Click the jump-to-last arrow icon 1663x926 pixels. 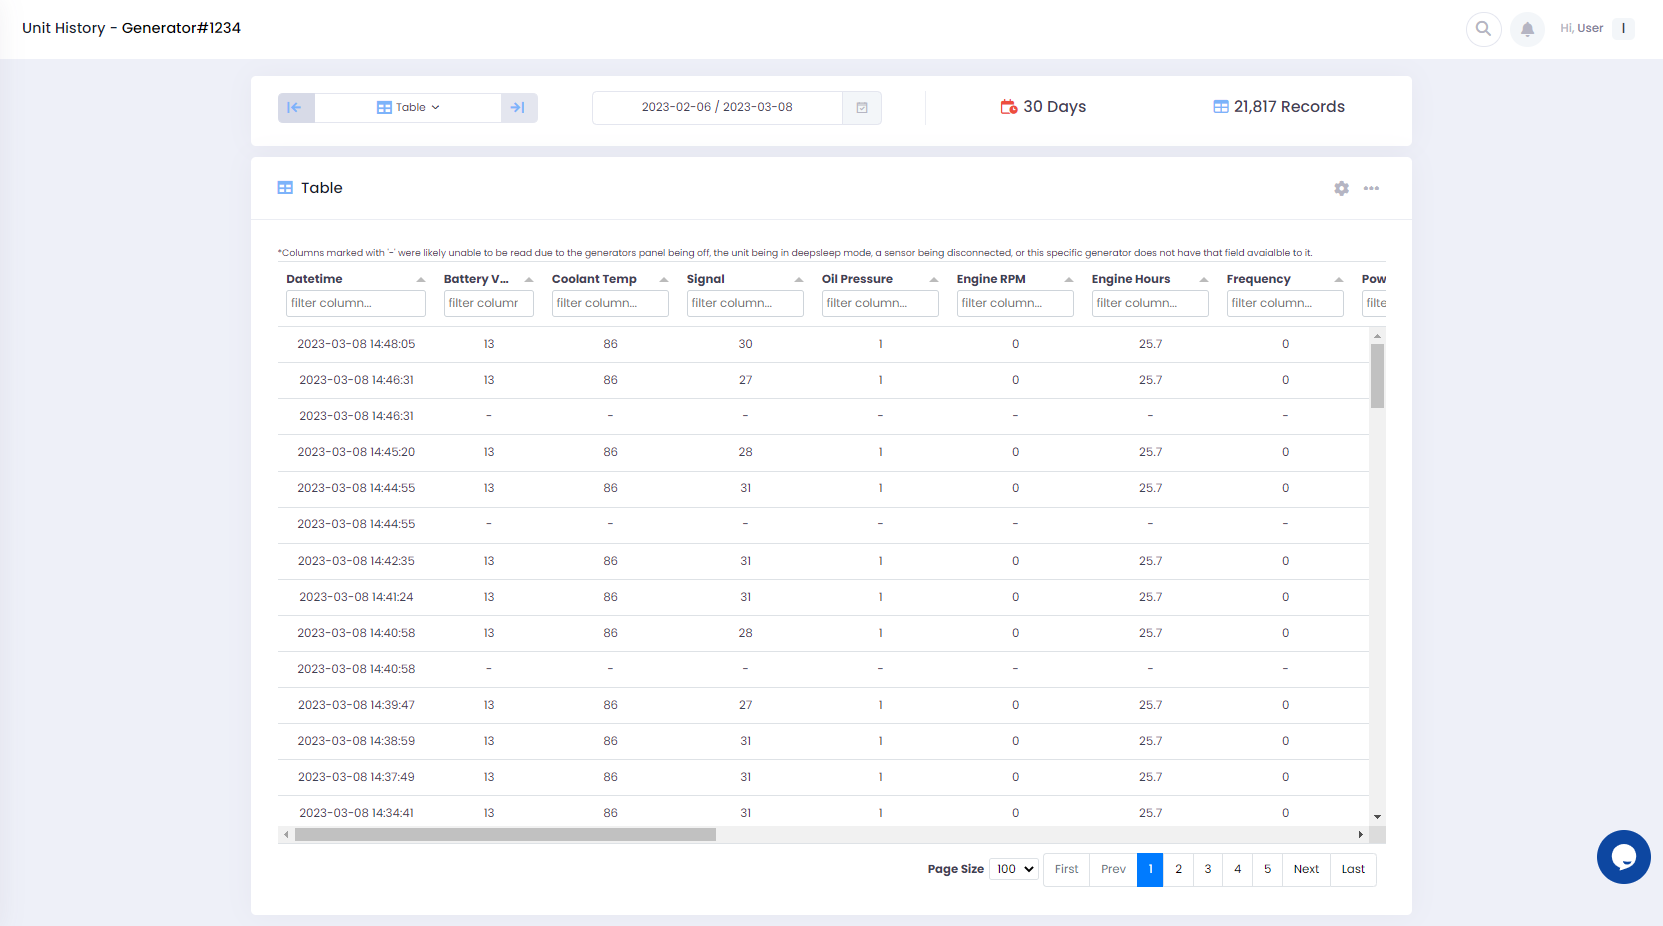click(519, 108)
